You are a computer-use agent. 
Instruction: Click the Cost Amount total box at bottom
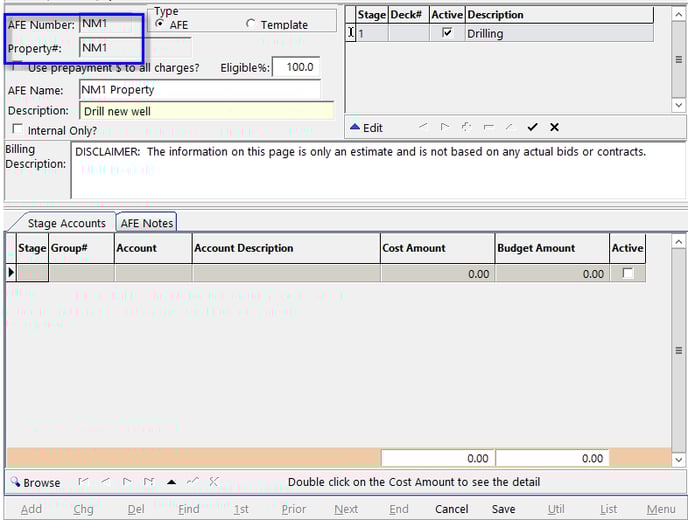[x=437, y=458]
